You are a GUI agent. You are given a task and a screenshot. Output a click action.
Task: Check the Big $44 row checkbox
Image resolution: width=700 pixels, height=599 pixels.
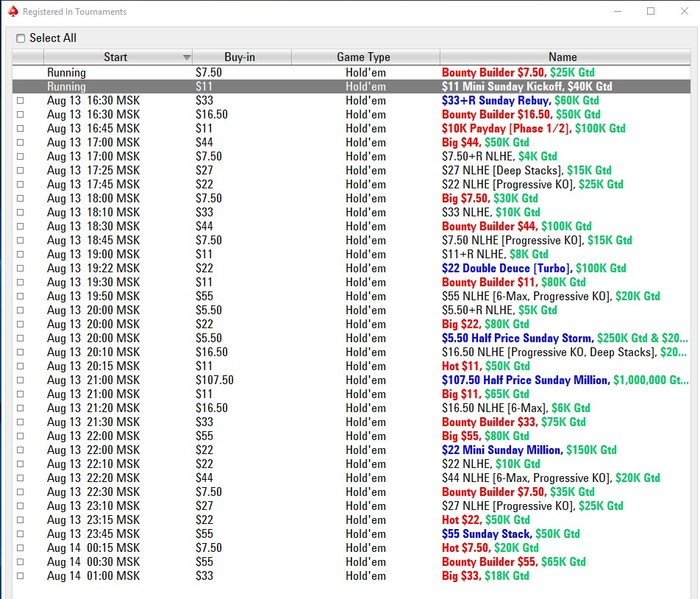(x=21, y=142)
